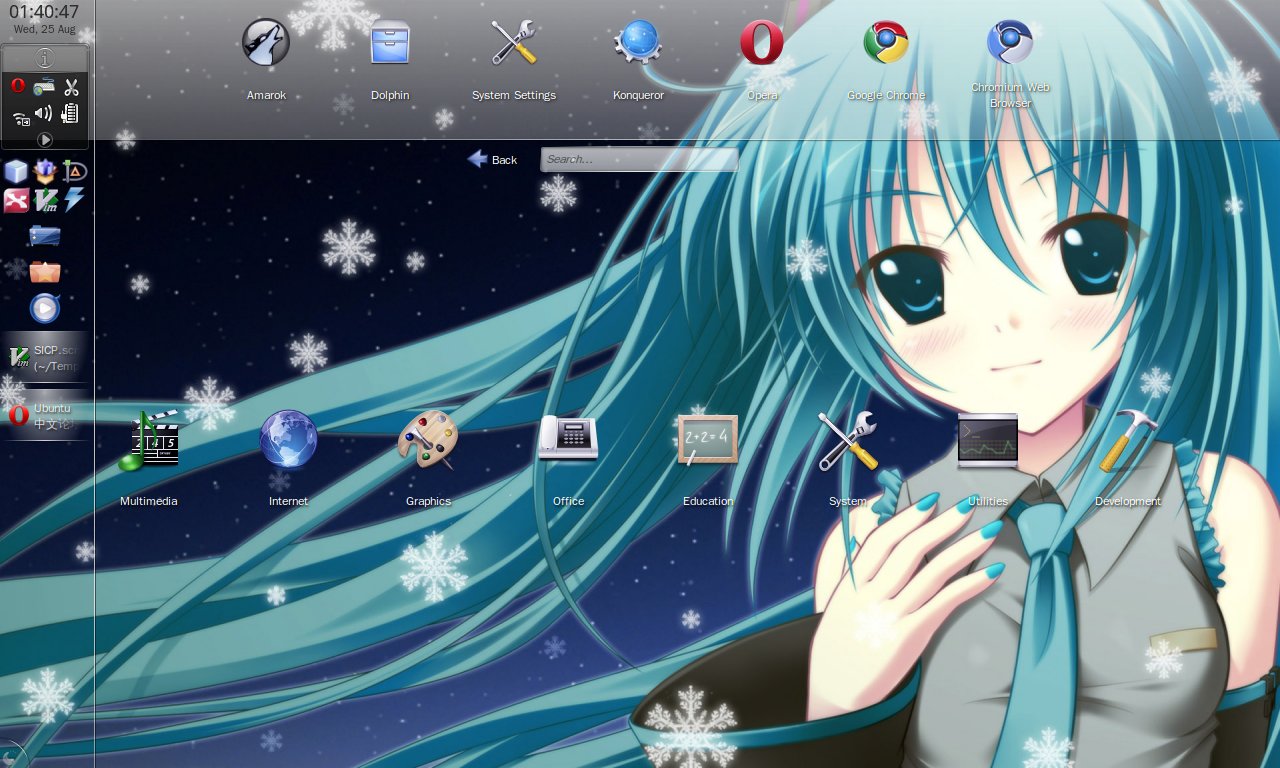The height and width of the screenshot is (768, 1280).
Task: Go Back in the launcher
Action: coord(492,159)
